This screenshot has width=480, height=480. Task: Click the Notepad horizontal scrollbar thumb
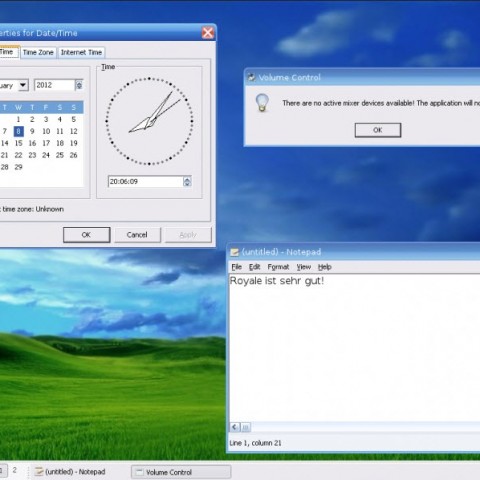246,427
